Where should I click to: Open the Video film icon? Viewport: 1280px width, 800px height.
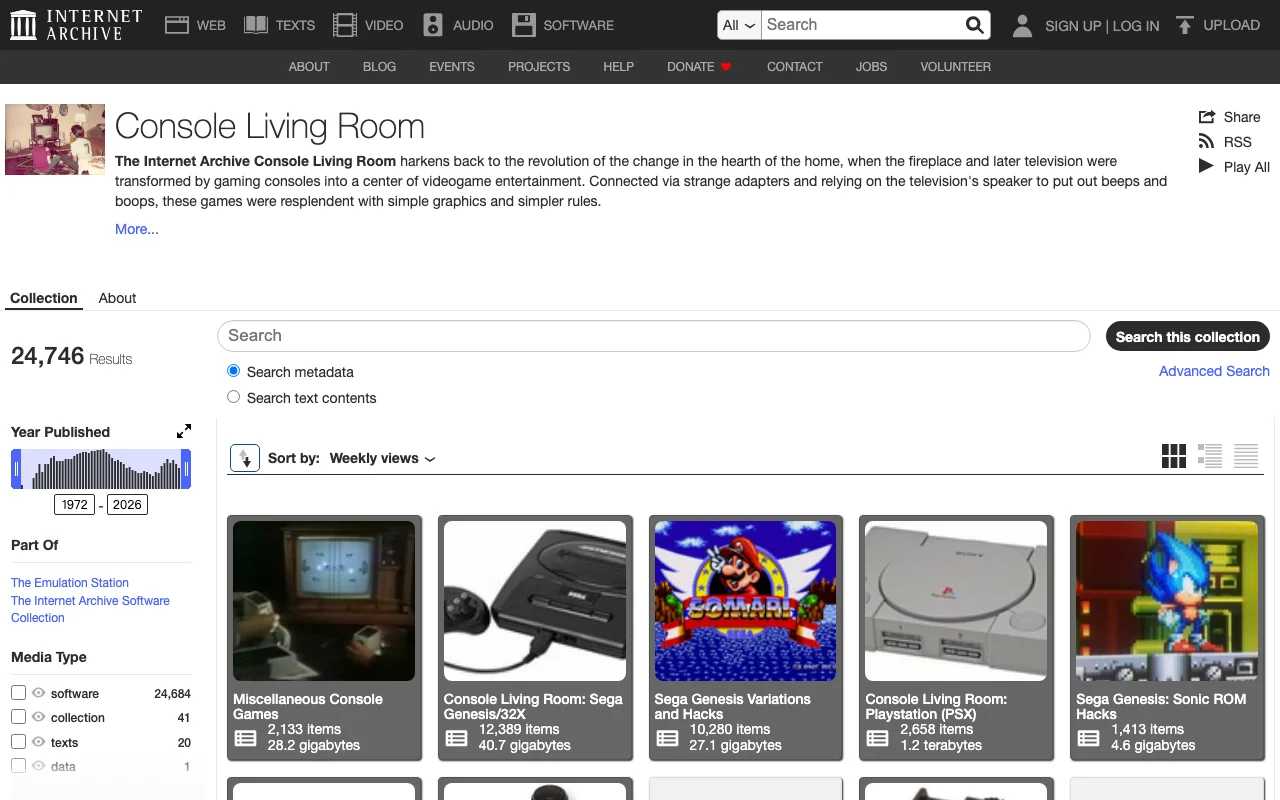point(345,25)
